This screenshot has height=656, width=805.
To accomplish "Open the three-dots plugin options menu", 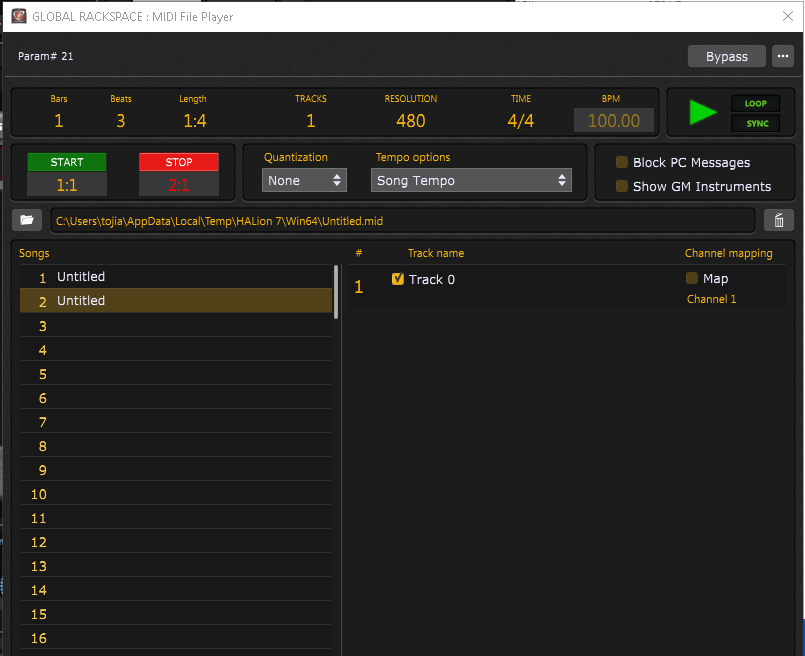I will pos(782,56).
